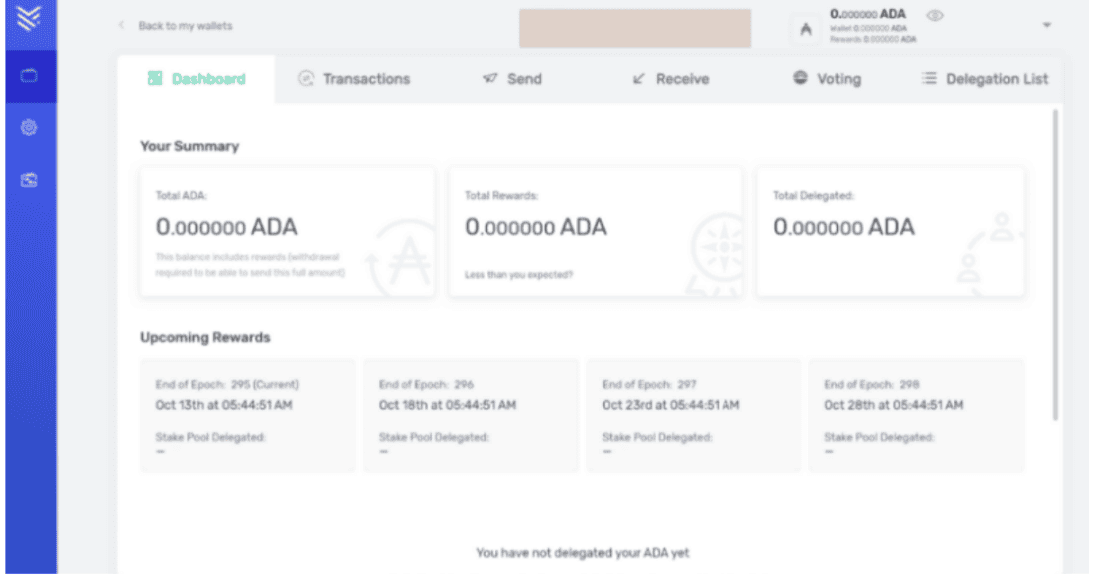
Task: Click the dashboard vertical scrollbar
Action: pyautogui.click(x=1055, y=265)
